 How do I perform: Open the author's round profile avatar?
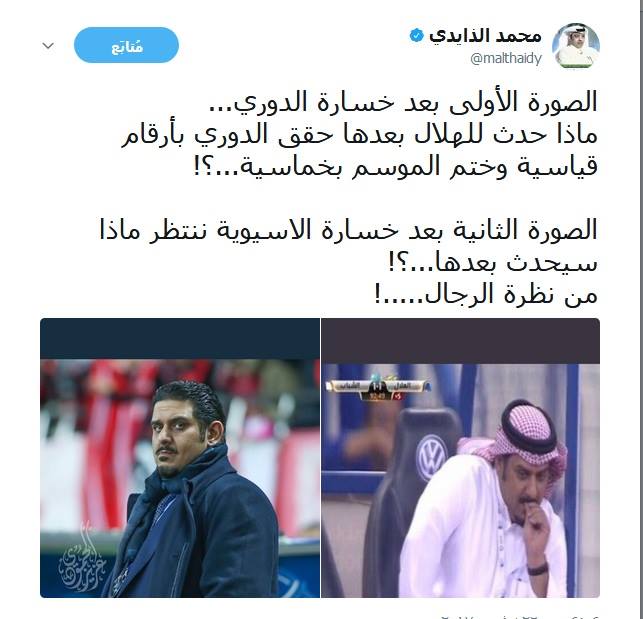coord(576,46)
